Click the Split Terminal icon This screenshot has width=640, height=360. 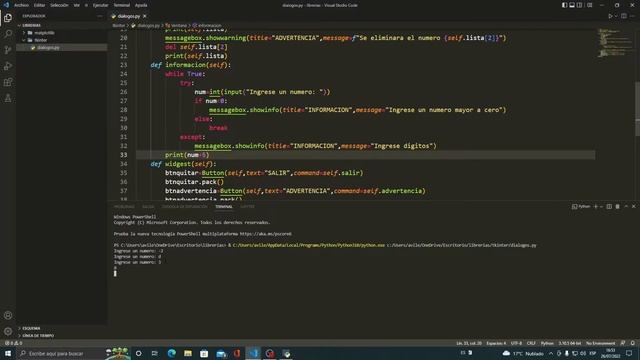pos(609,207)
